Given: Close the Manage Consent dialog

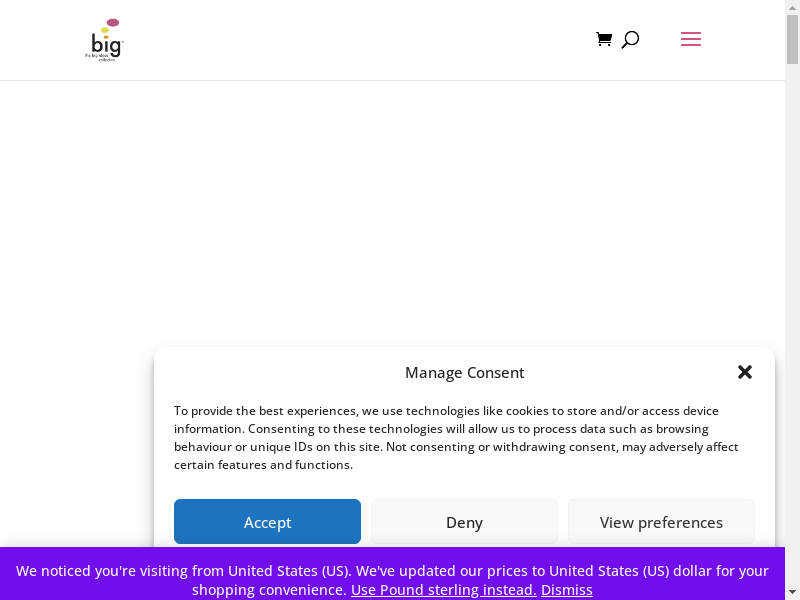Looking at the screenshot, I should point(744,372).
